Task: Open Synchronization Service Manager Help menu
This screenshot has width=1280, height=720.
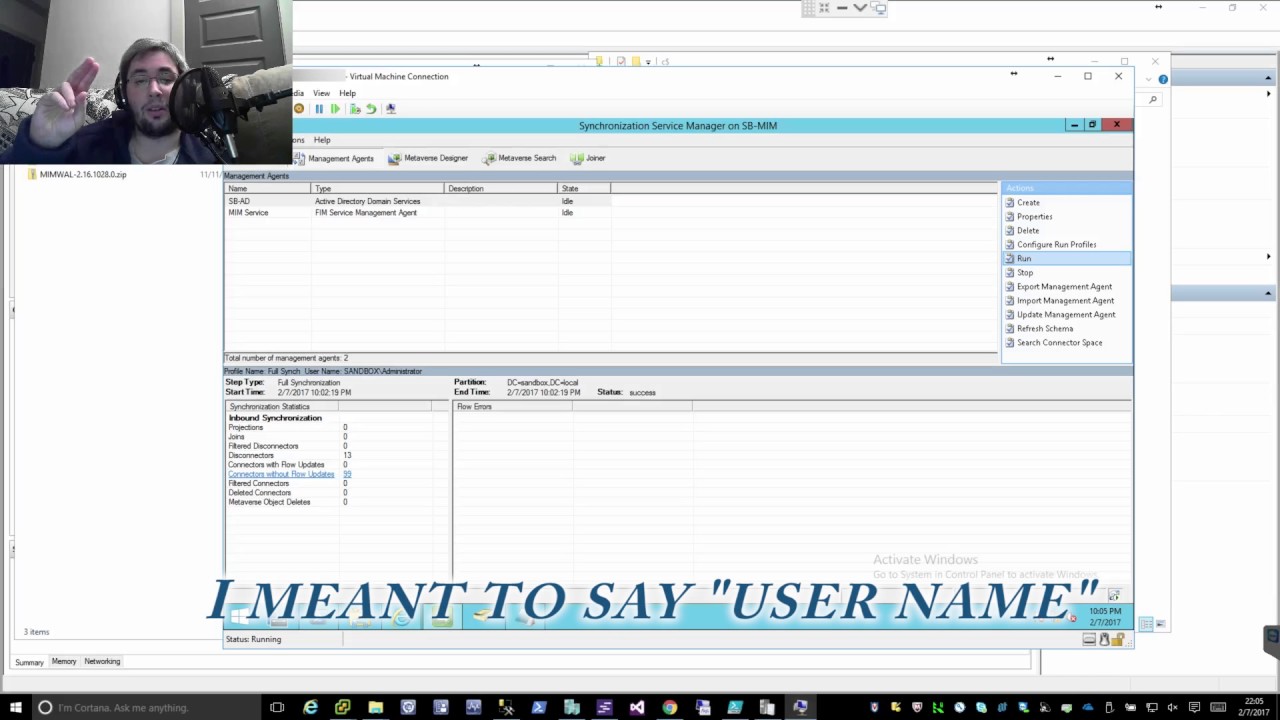Action: (322, 140)
